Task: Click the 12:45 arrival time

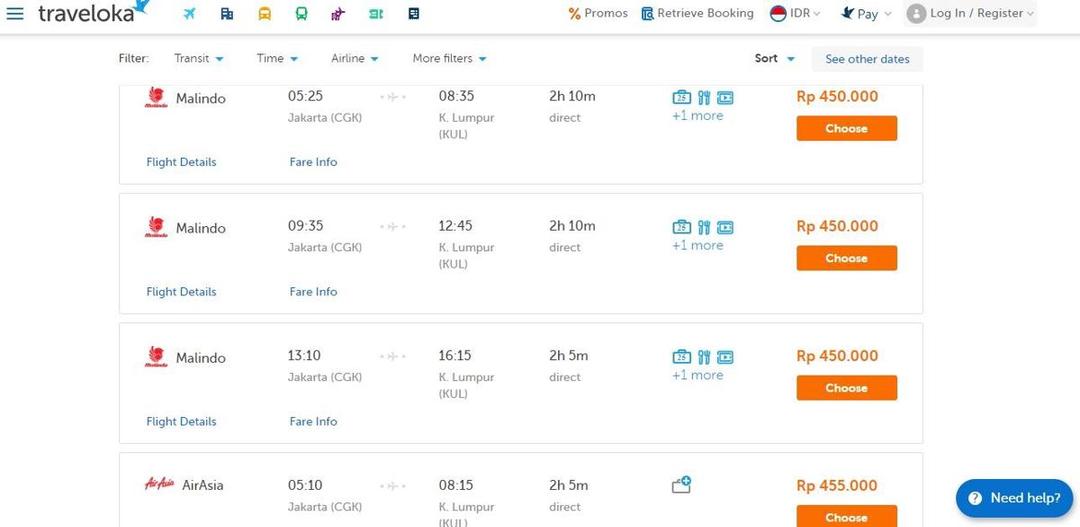Action: [455, 226]
